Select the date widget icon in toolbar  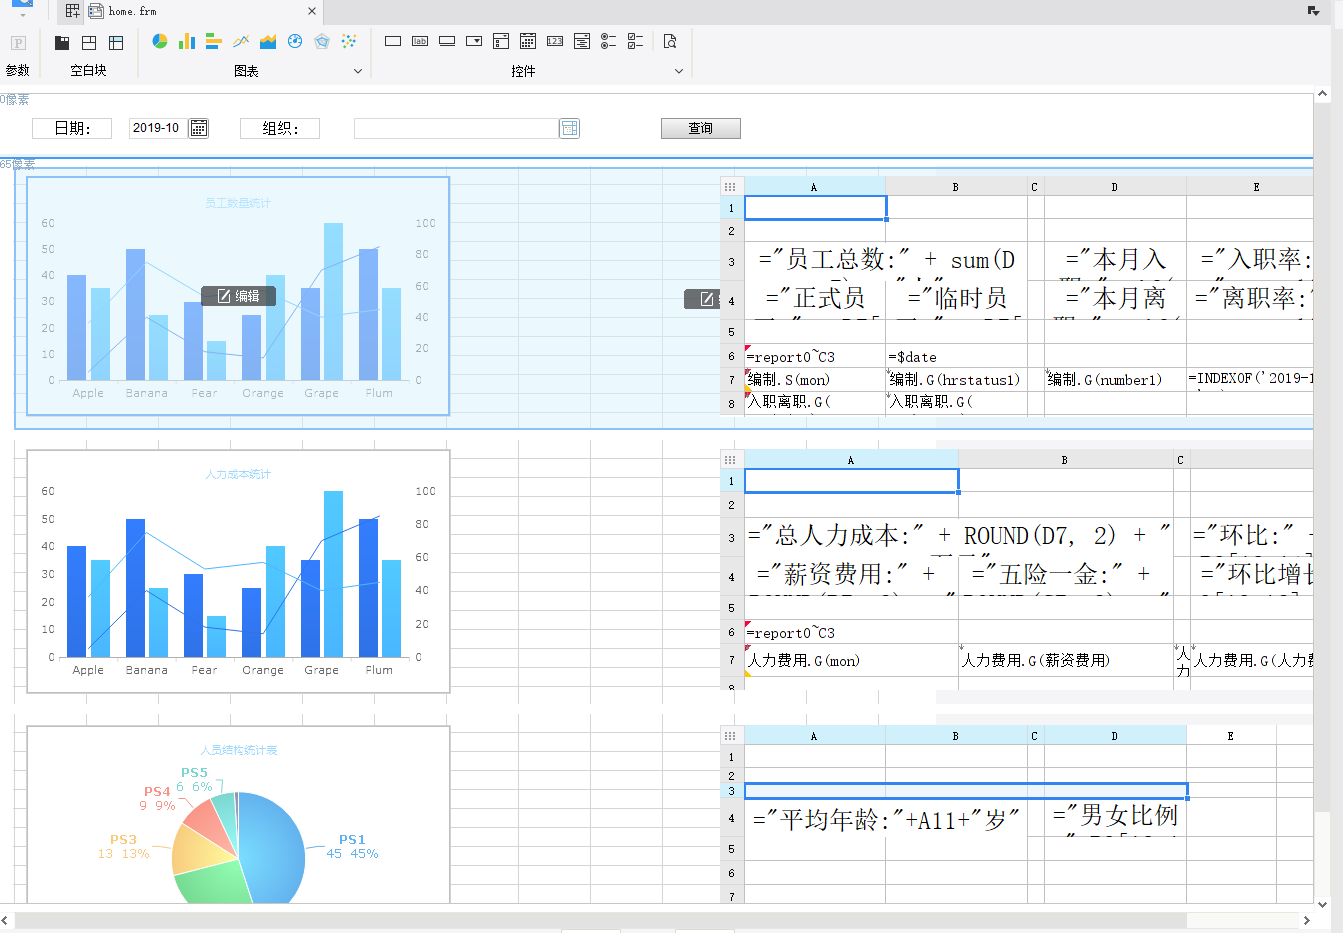528,41
